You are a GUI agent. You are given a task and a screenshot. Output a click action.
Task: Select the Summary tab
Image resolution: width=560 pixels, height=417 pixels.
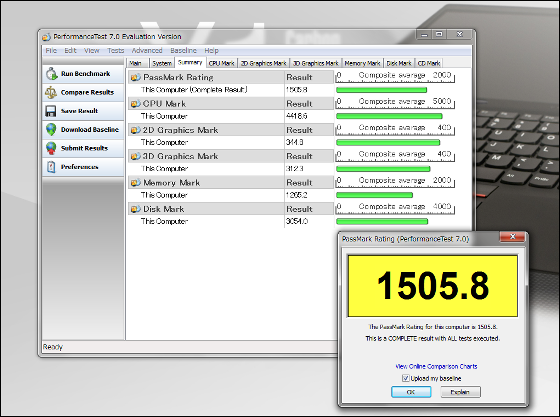(190, 62)
